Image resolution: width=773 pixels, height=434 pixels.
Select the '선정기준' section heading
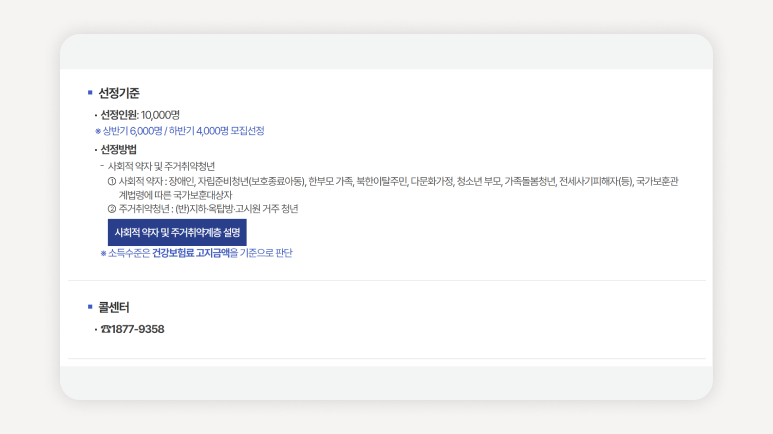119,93
